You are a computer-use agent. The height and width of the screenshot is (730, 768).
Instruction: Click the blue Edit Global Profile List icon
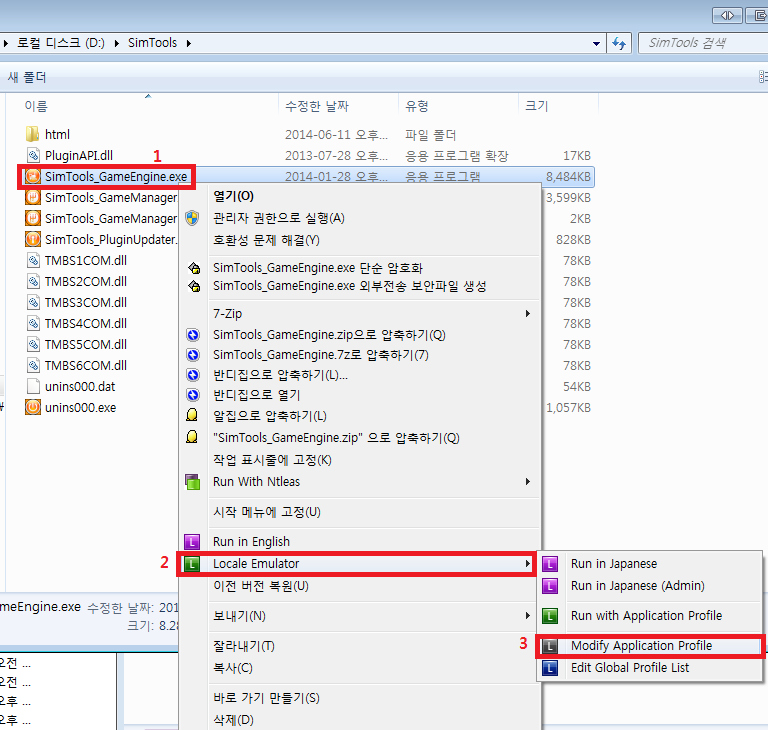tap(550, 667)
